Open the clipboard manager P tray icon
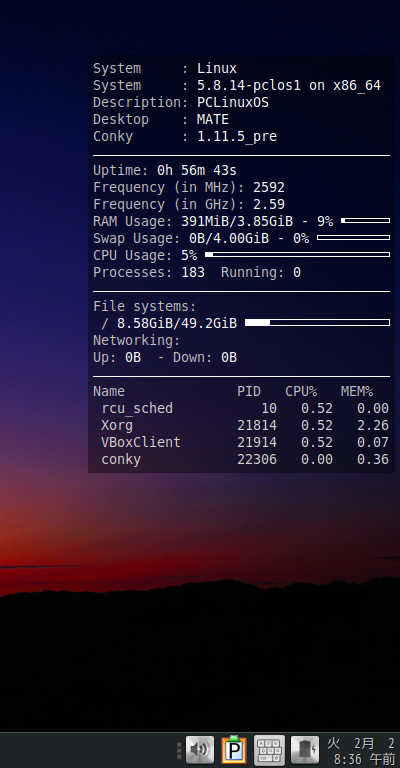The image size is (400, 768). [234, 750]
